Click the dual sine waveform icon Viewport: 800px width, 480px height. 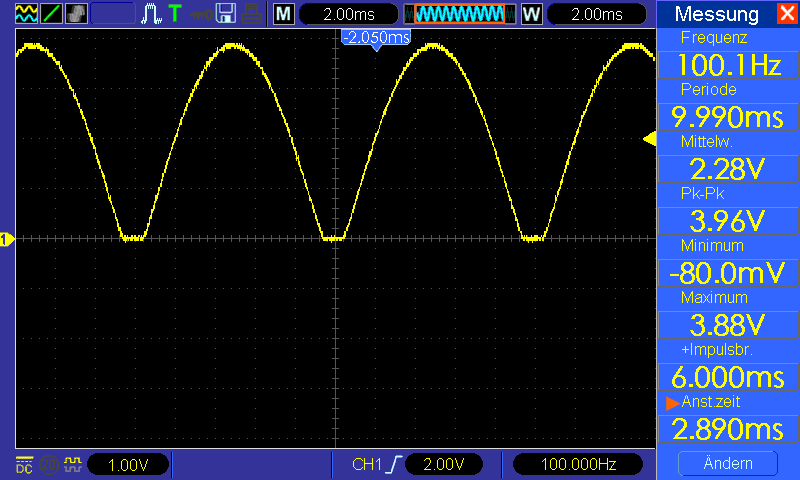coord(26,13)
